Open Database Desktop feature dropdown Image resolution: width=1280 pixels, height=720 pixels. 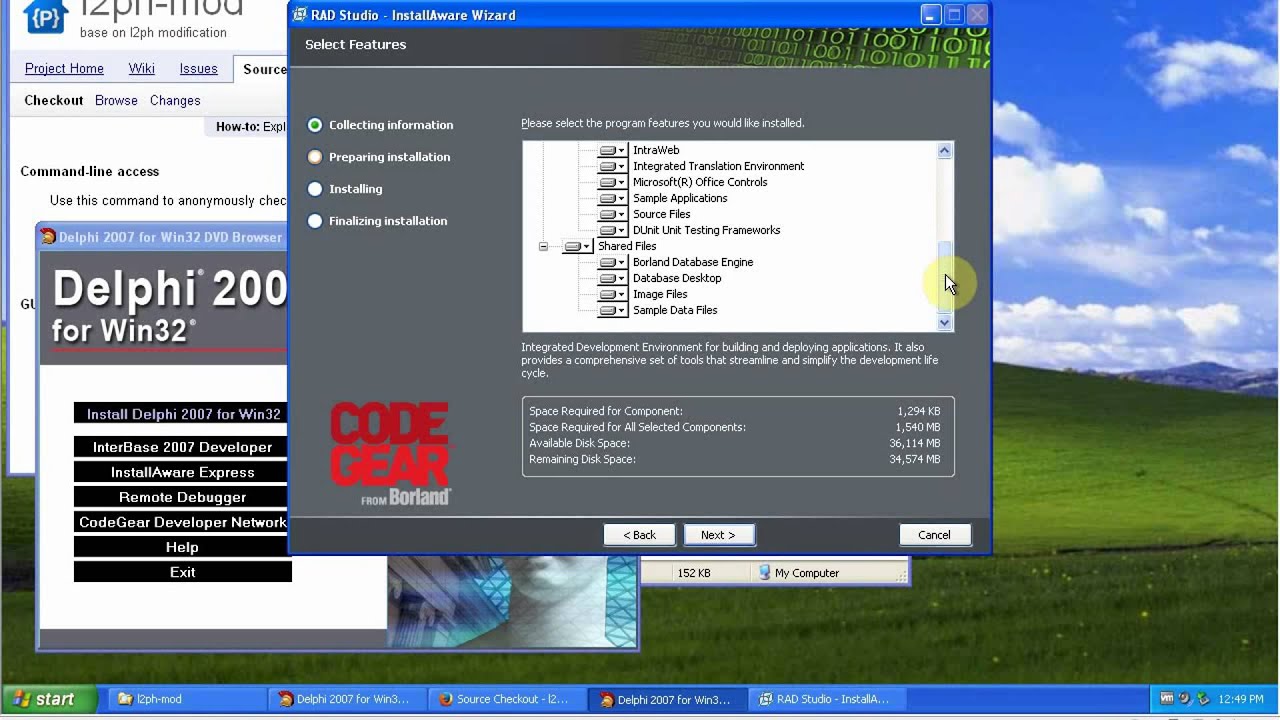pos(612,278)
